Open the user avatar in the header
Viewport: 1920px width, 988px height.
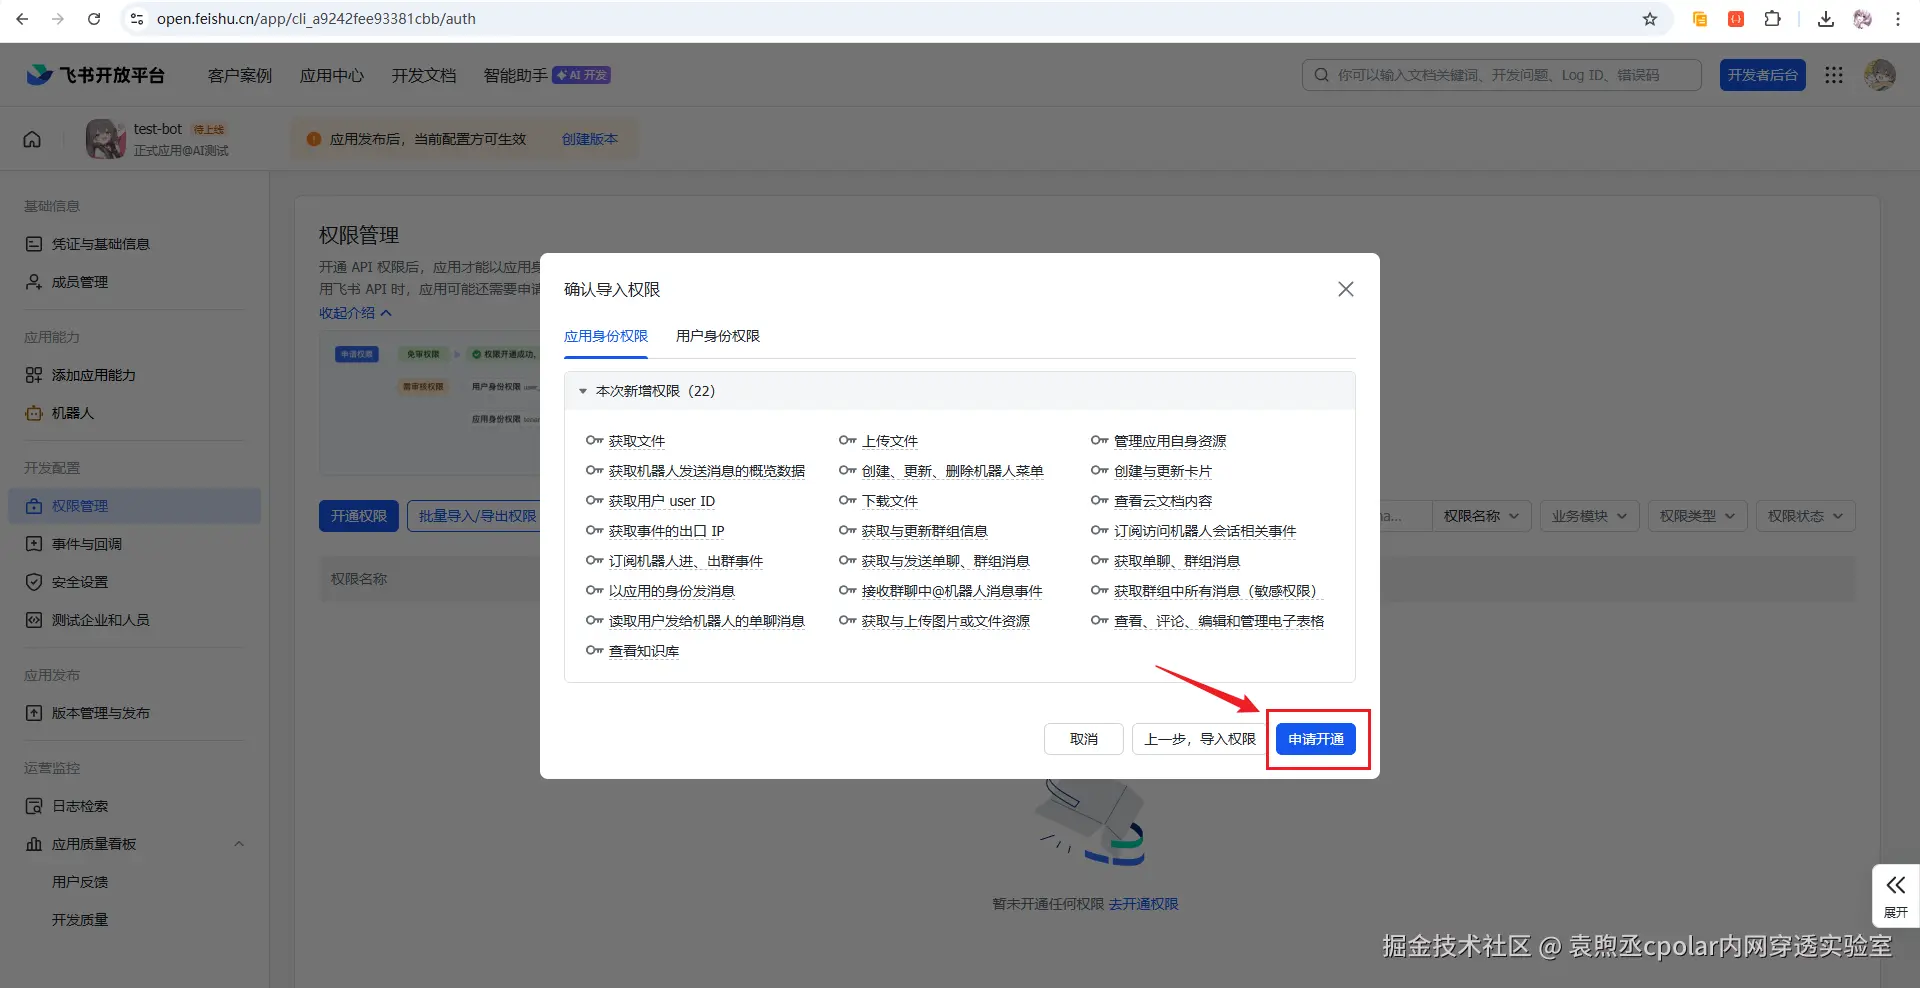click(1880, 75)
